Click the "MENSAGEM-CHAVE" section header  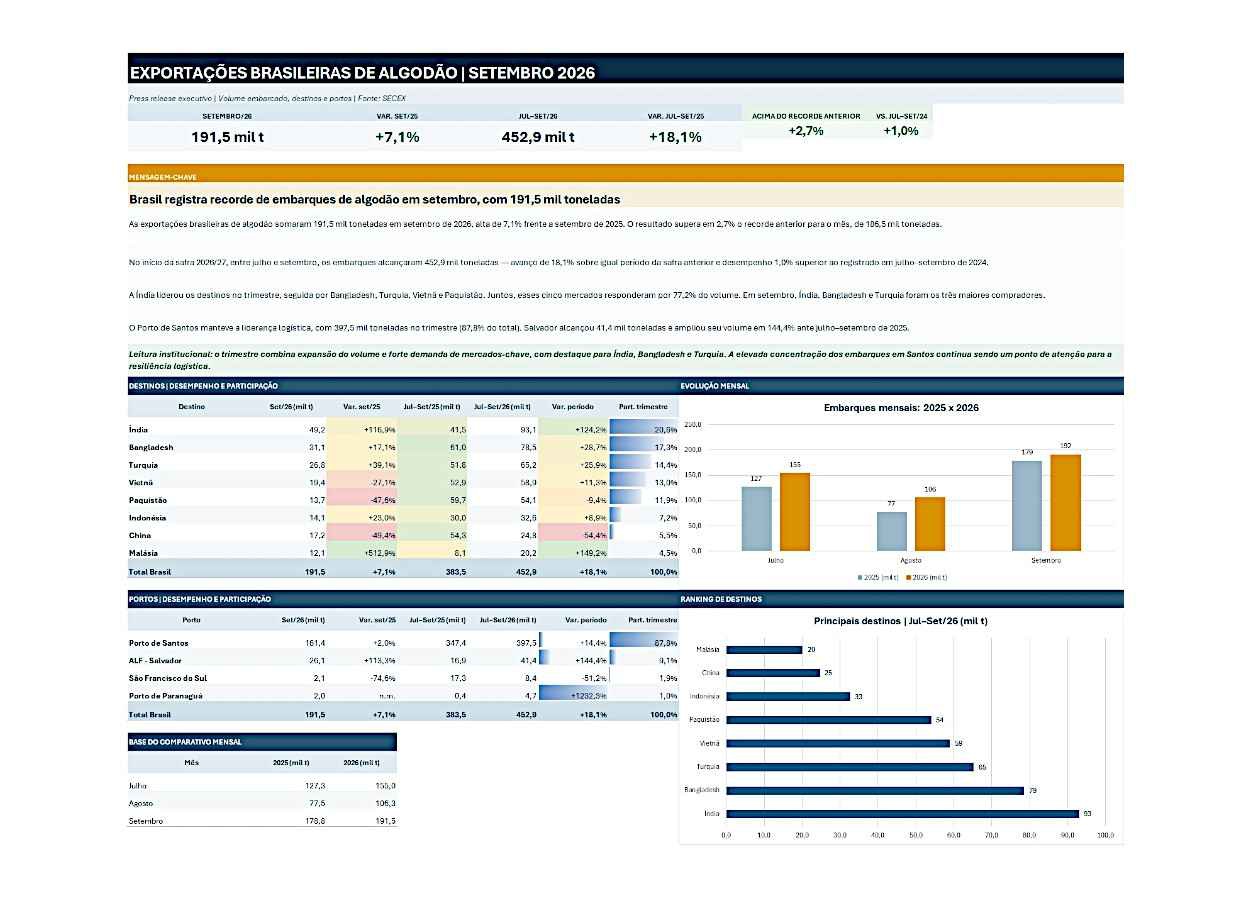coord(625,173)
